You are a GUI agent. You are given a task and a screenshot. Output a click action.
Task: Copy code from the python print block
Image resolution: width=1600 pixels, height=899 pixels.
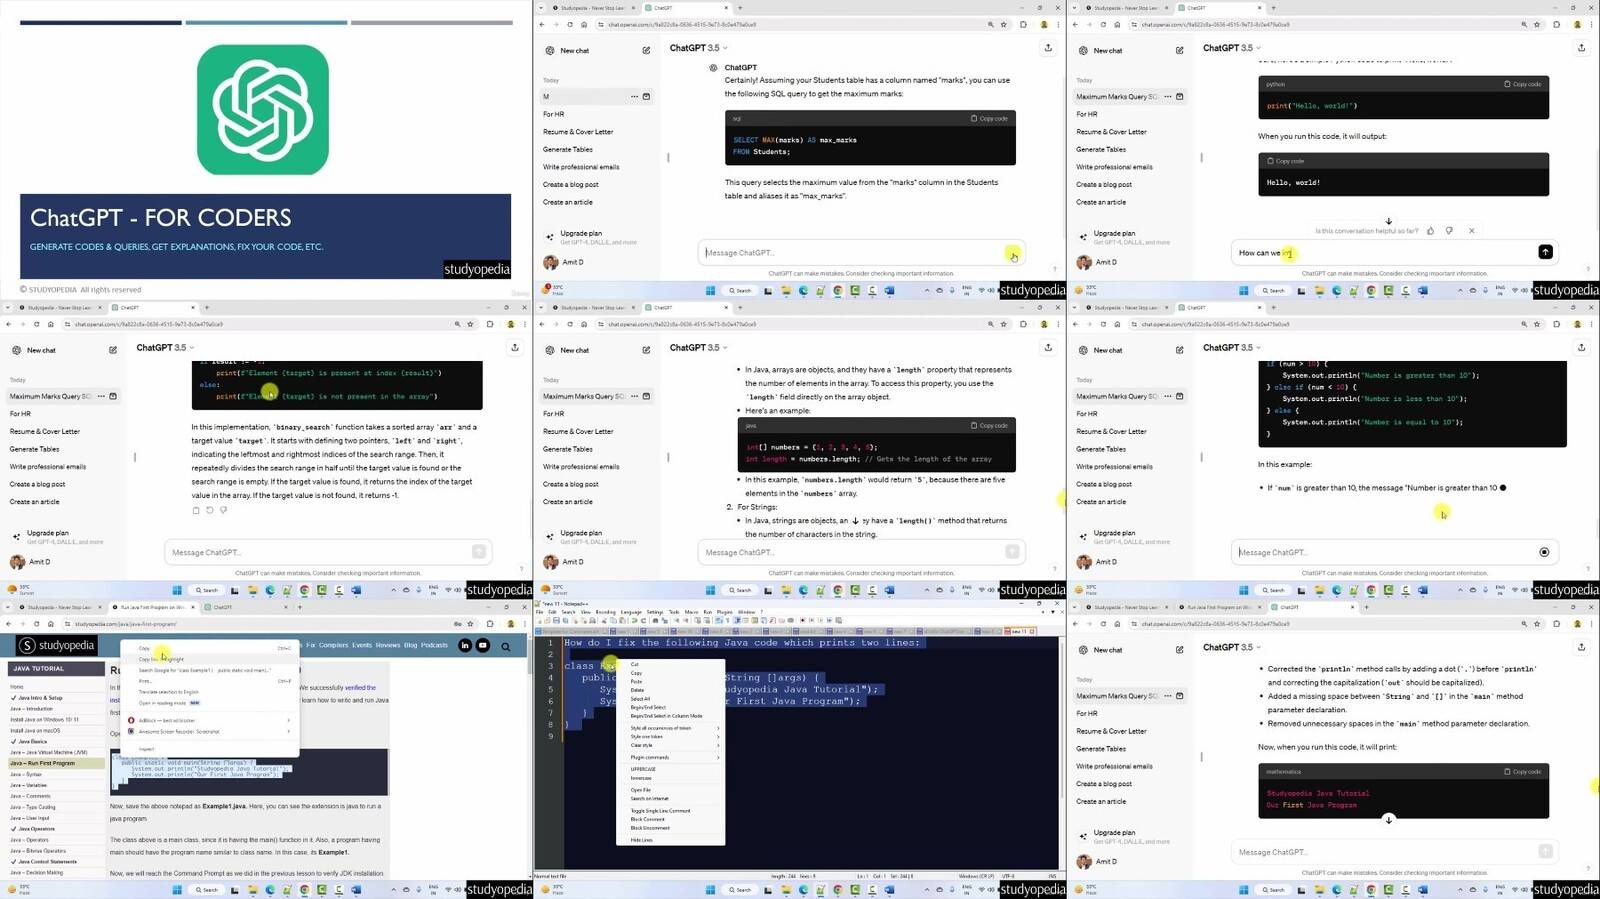click(x=1523, y=84)
